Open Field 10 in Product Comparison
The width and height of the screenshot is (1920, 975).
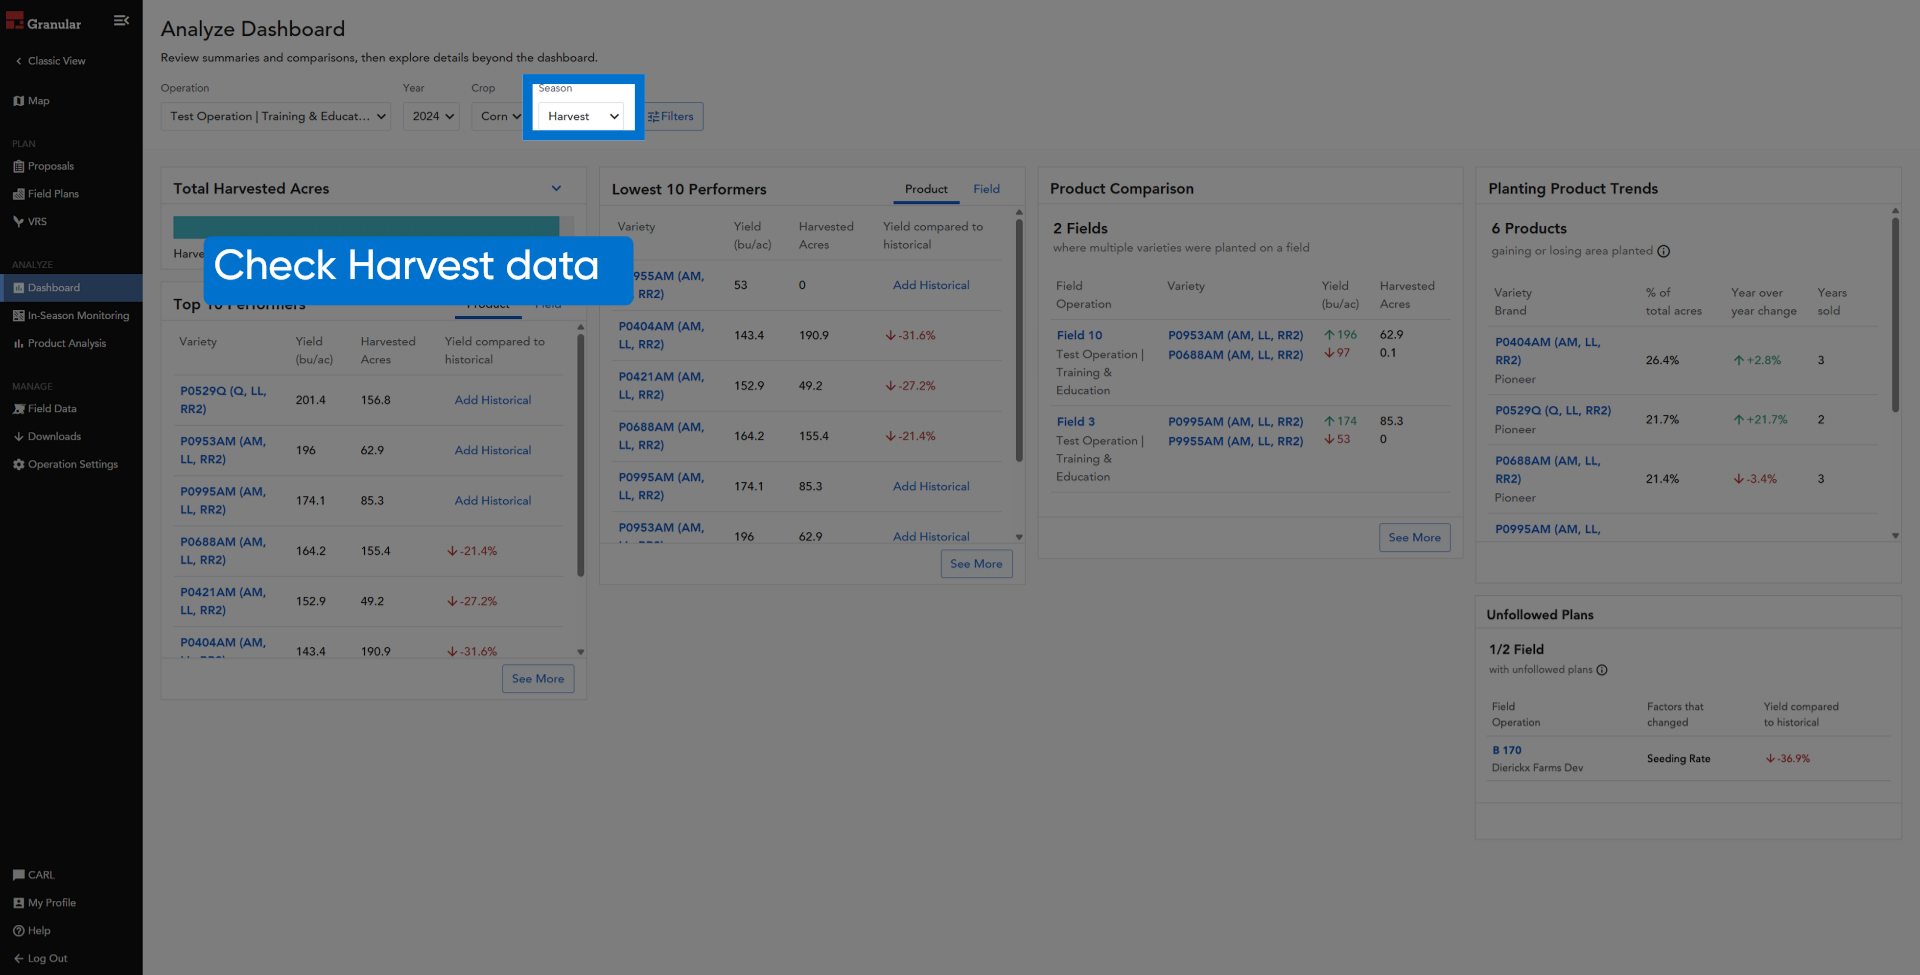pyautogui.click(x=1079, y=336)
